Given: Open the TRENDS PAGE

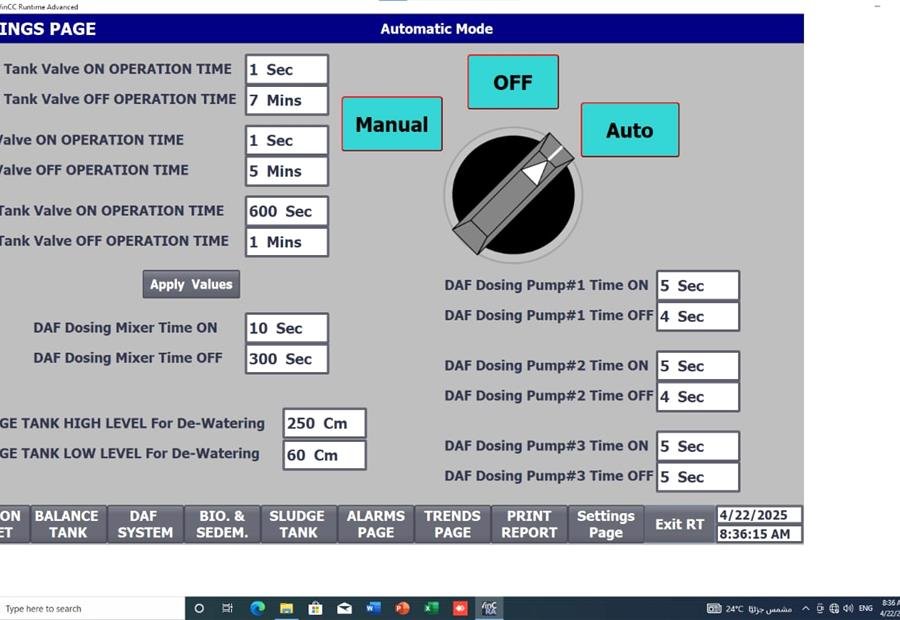Looking at the screenshot, I should click(x=452, y=524).
